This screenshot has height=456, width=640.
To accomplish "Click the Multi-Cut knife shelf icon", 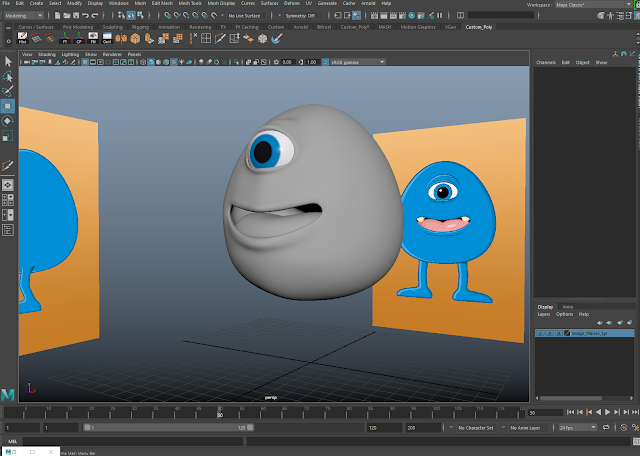I will point(220,38).
